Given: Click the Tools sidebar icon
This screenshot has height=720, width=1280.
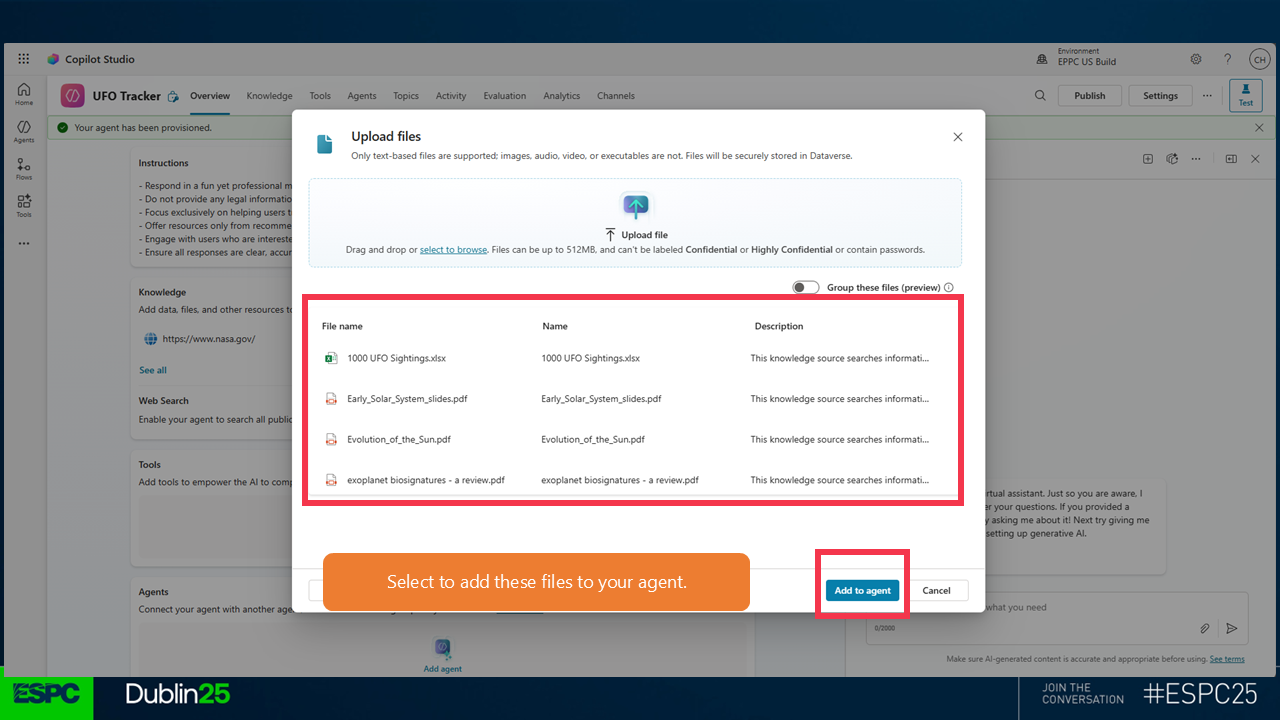Looking at the screenshot, I should click(24, 205).
